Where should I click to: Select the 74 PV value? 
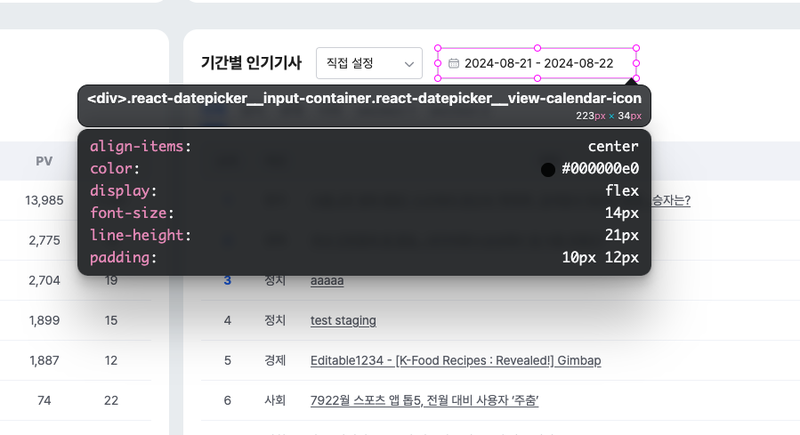pos(44,400)
